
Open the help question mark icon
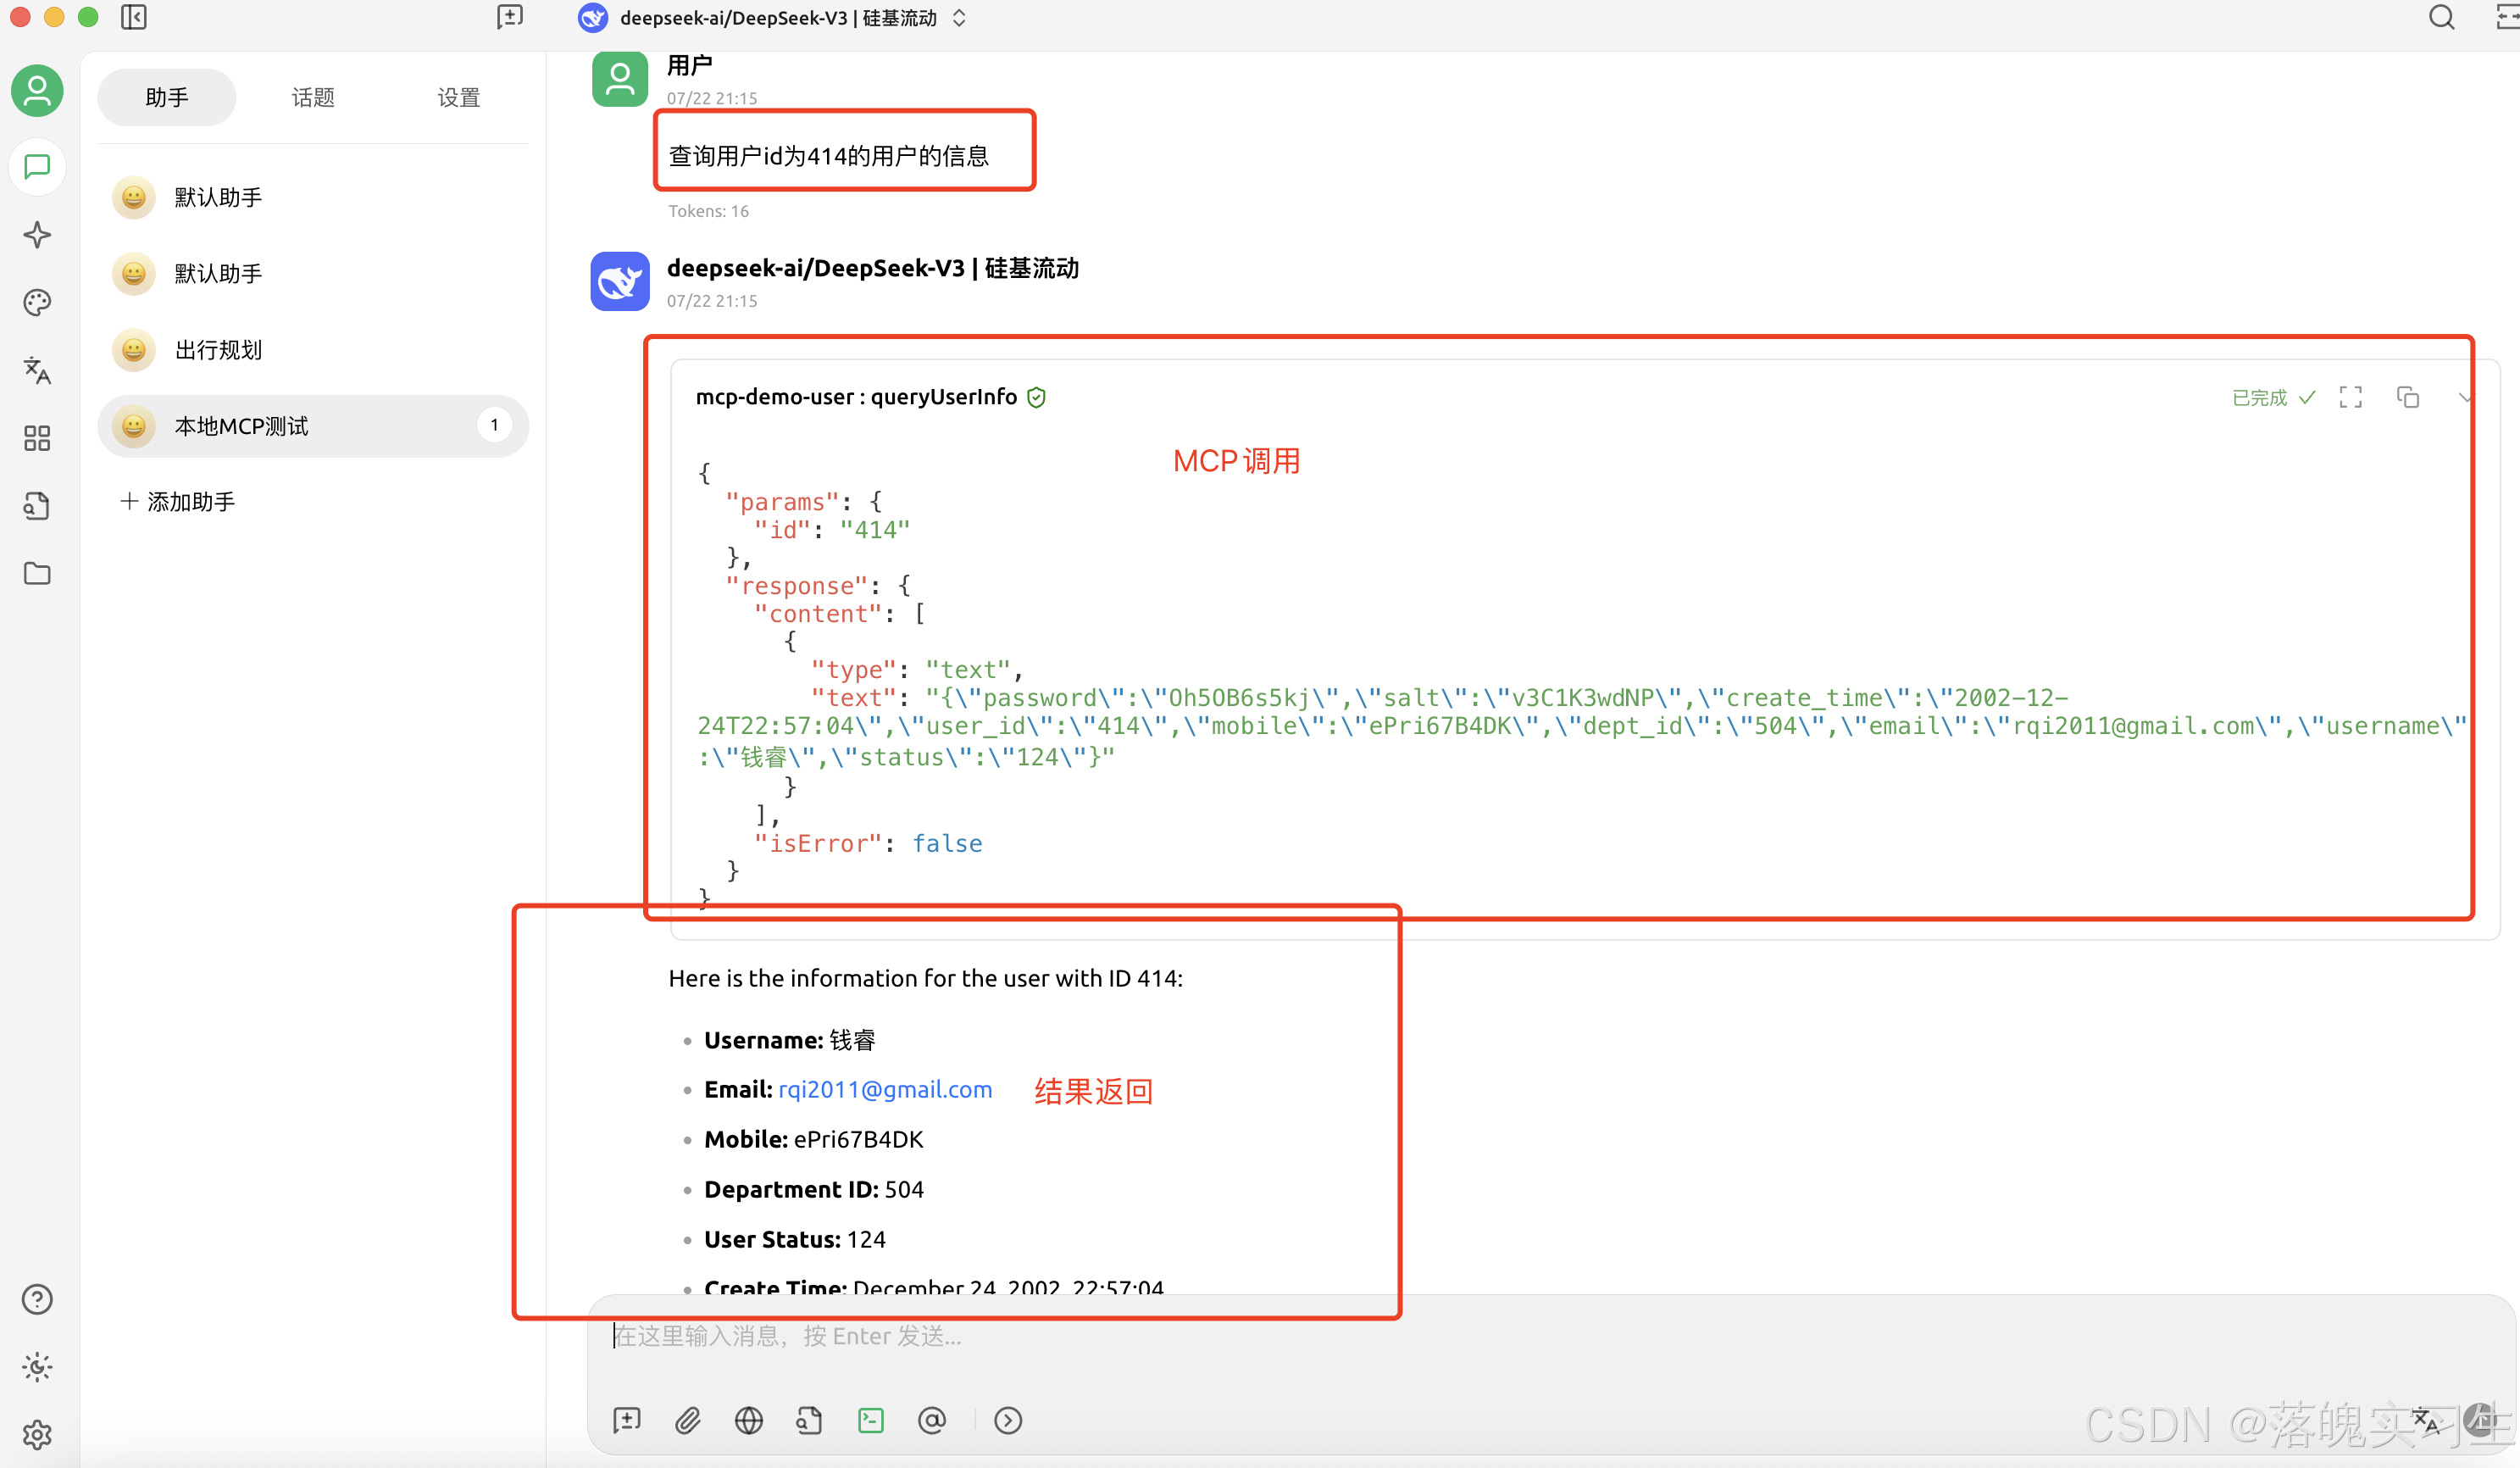click(37, 1299)
